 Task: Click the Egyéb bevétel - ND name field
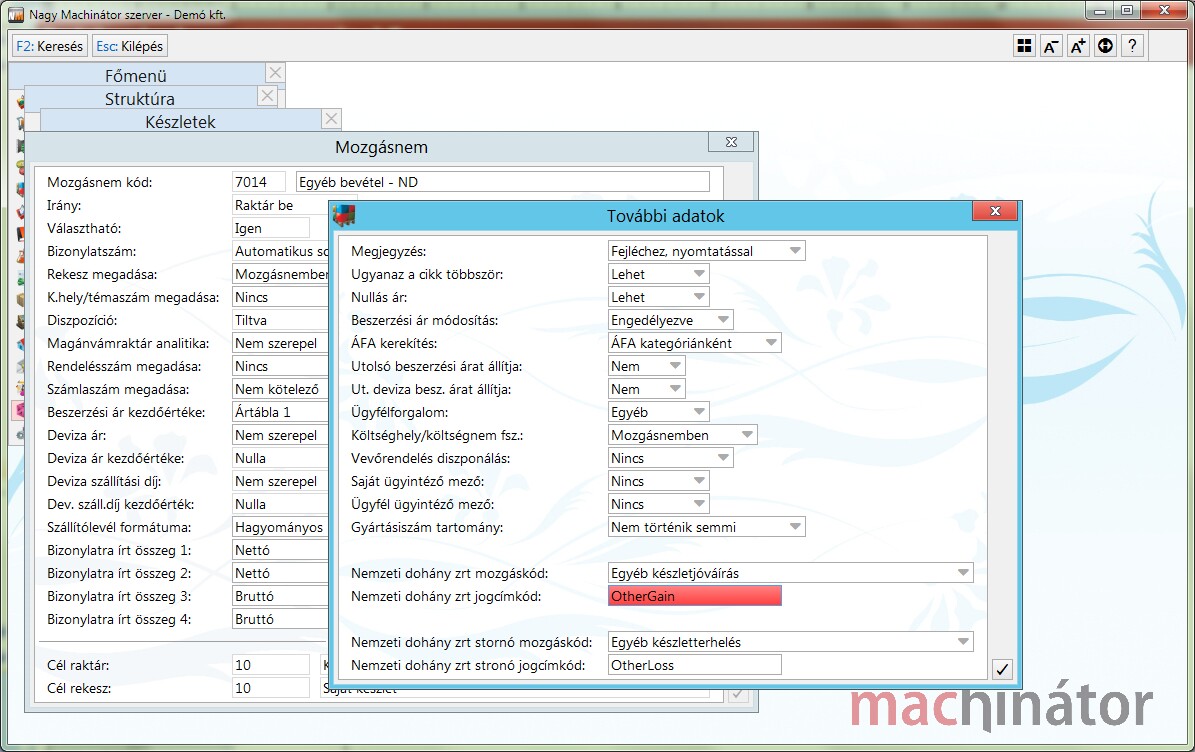coord(502,182)
